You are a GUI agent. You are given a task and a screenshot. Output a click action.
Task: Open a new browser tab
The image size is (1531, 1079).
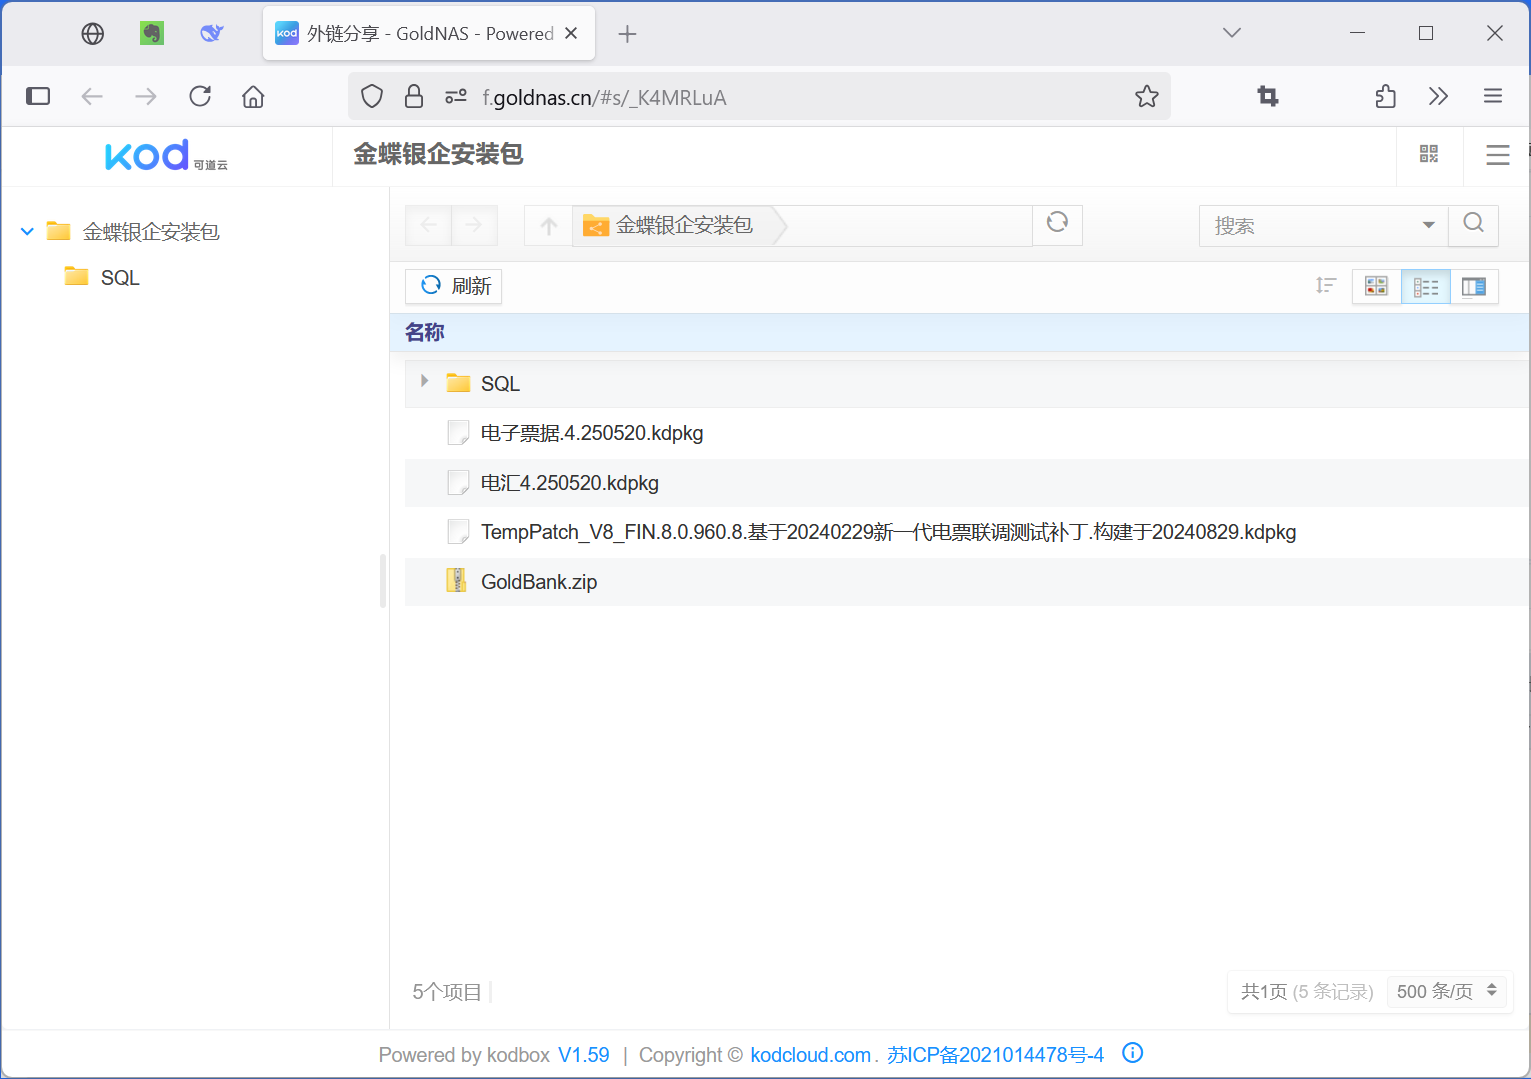point(627,34)
